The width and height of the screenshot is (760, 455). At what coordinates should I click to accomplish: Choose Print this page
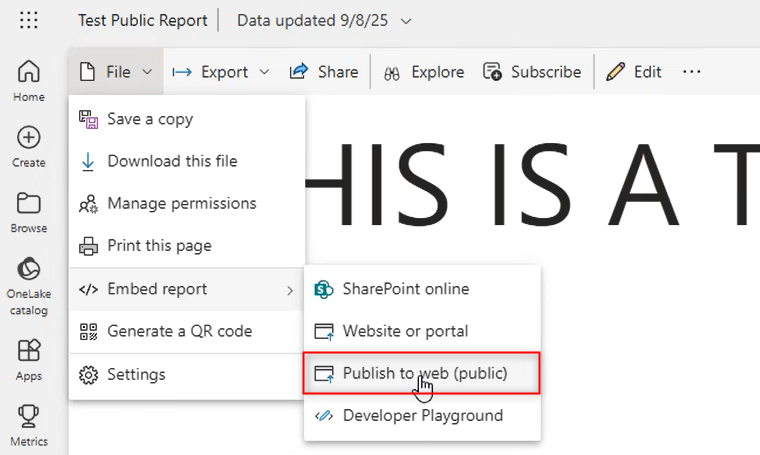[x=187, y=246]
